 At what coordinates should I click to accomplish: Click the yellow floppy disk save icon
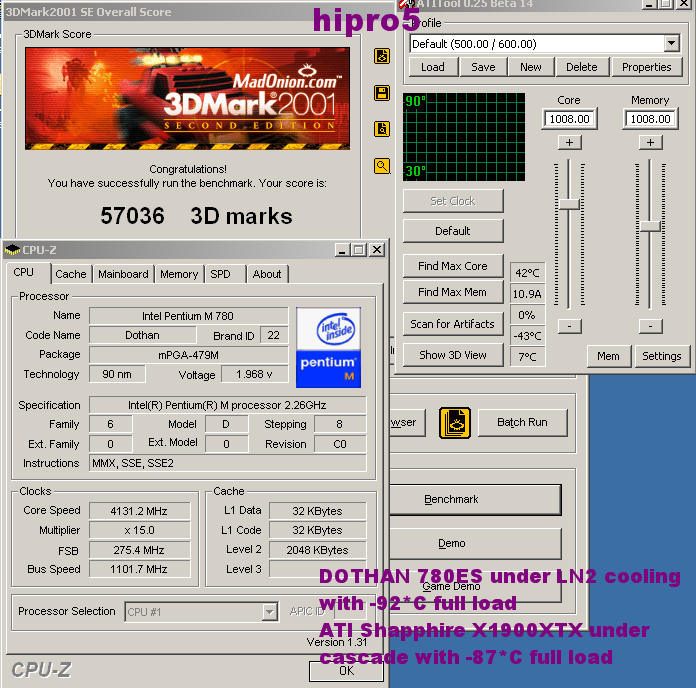point(382,93)
